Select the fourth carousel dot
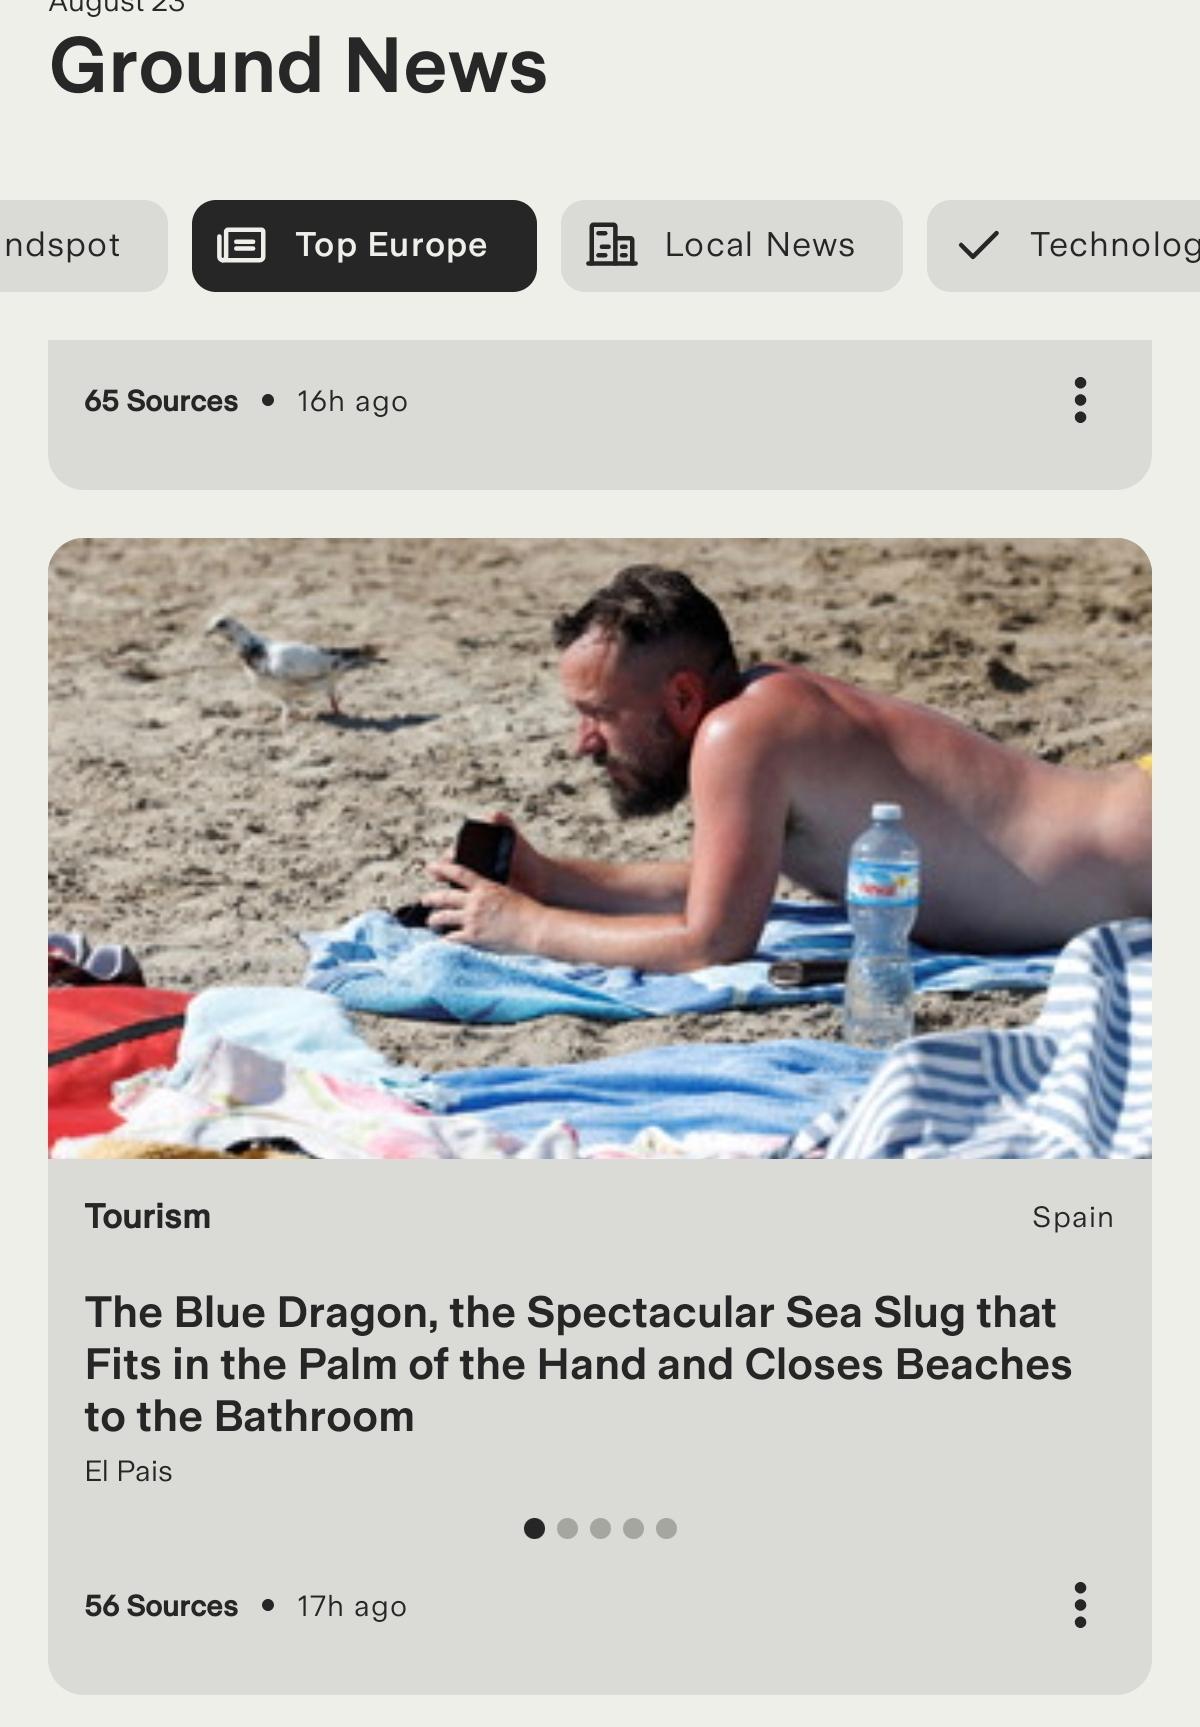Viewport: 1200px width, 1727px height. (x=633, y=1528)
